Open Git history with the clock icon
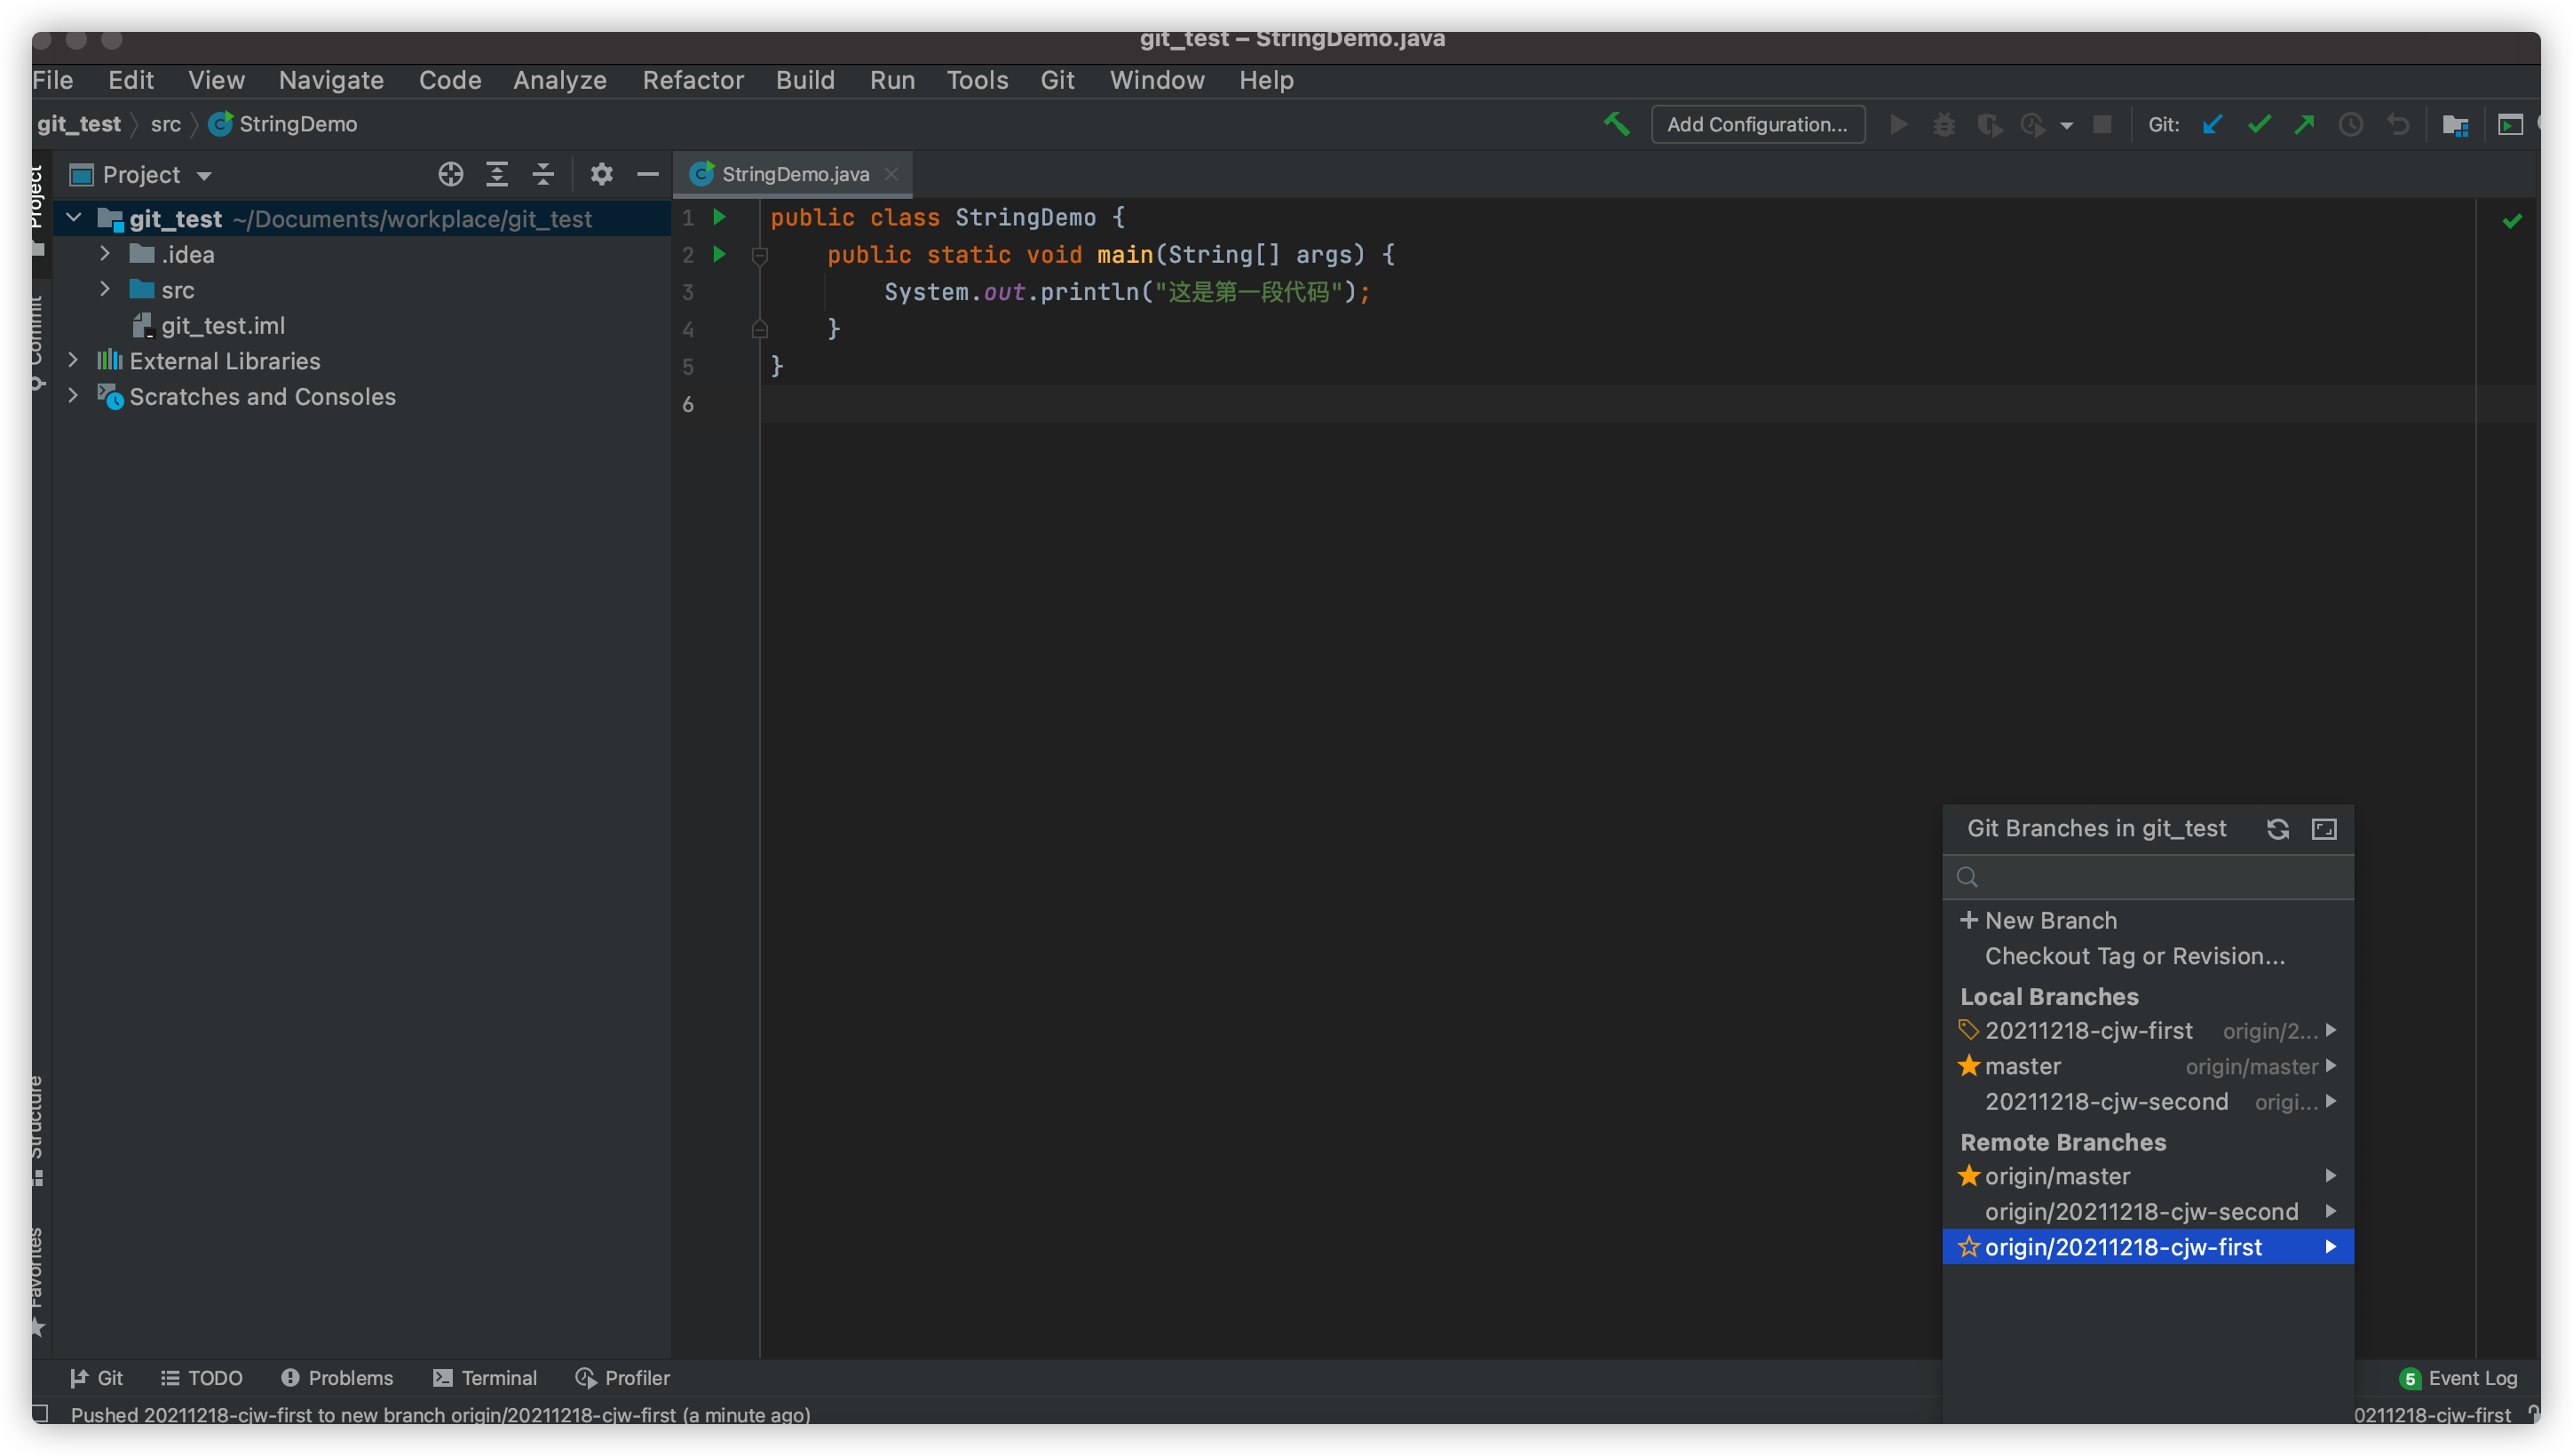 [2350, 124]
